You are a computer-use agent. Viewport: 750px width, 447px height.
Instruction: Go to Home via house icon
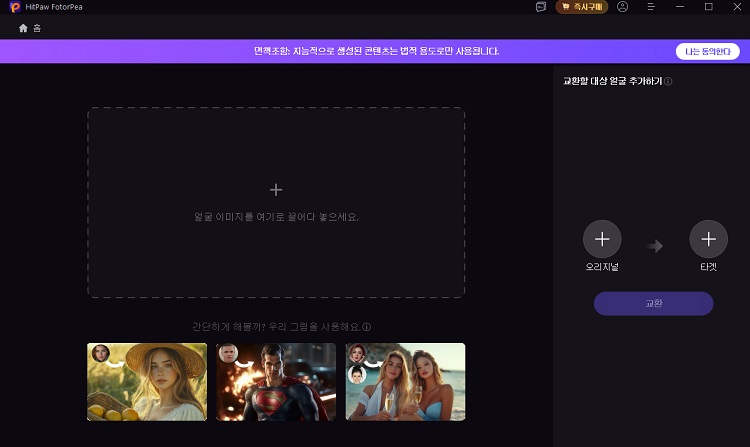tap(23, 28)
